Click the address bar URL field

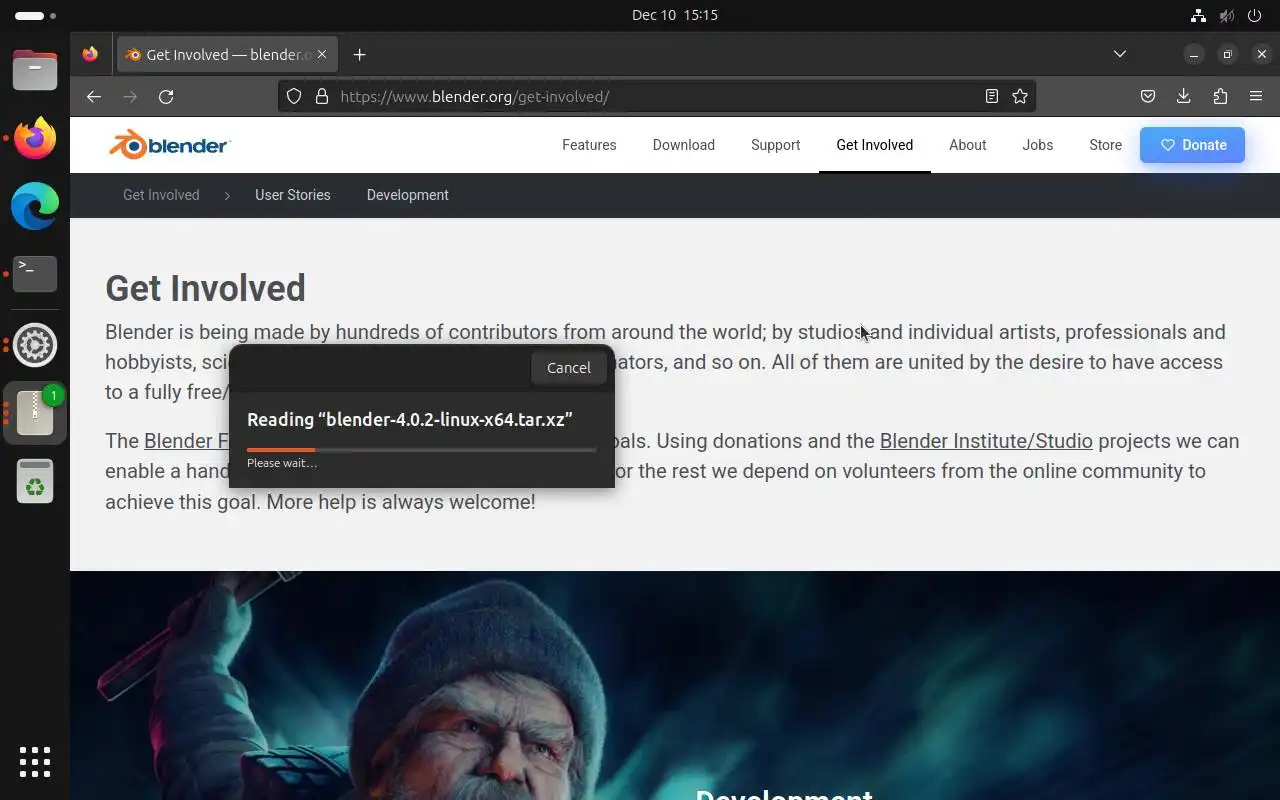tap(656, 96)
